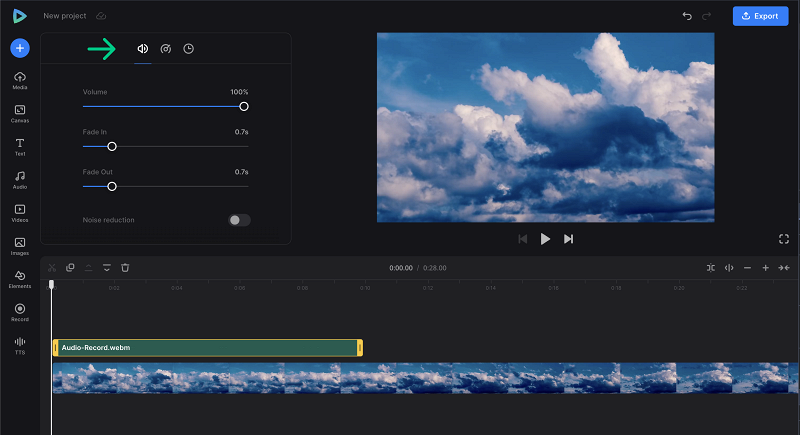Zoom in the timeline
Screen dimensions: 800x435
coord(766,268)
